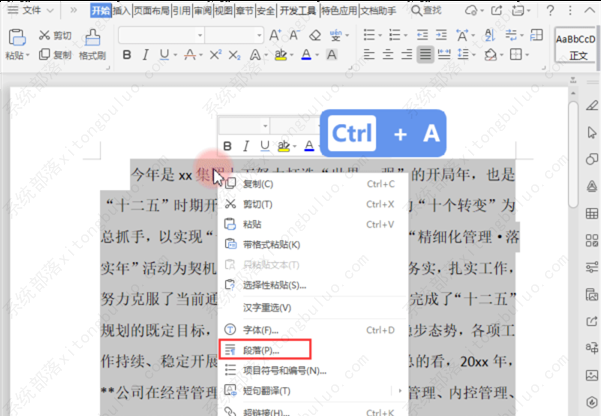Viewport: 601px width, 416px height.
Task: Click the bulleted list icon
Action: point(369,35)
